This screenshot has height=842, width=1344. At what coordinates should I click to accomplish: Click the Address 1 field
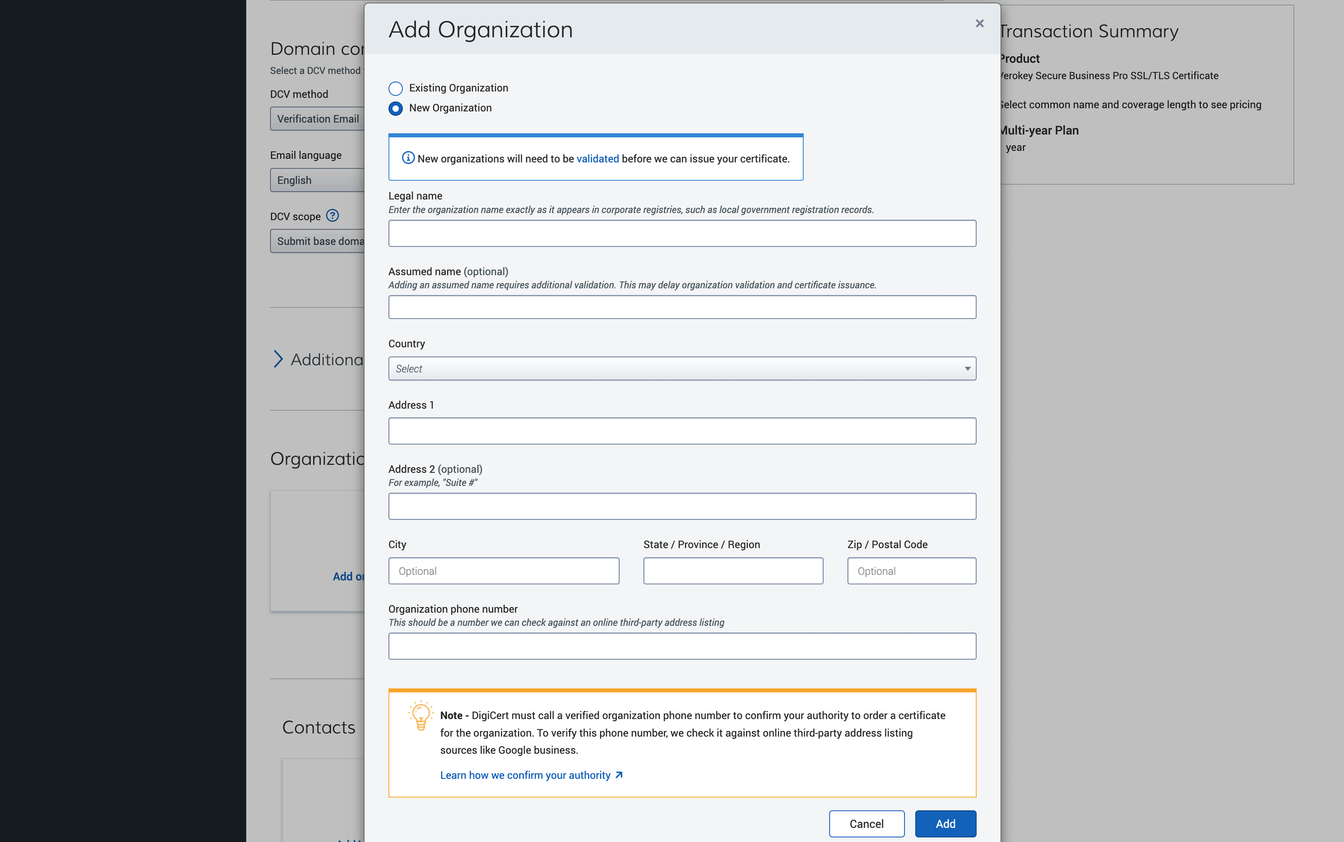[682, 430]
